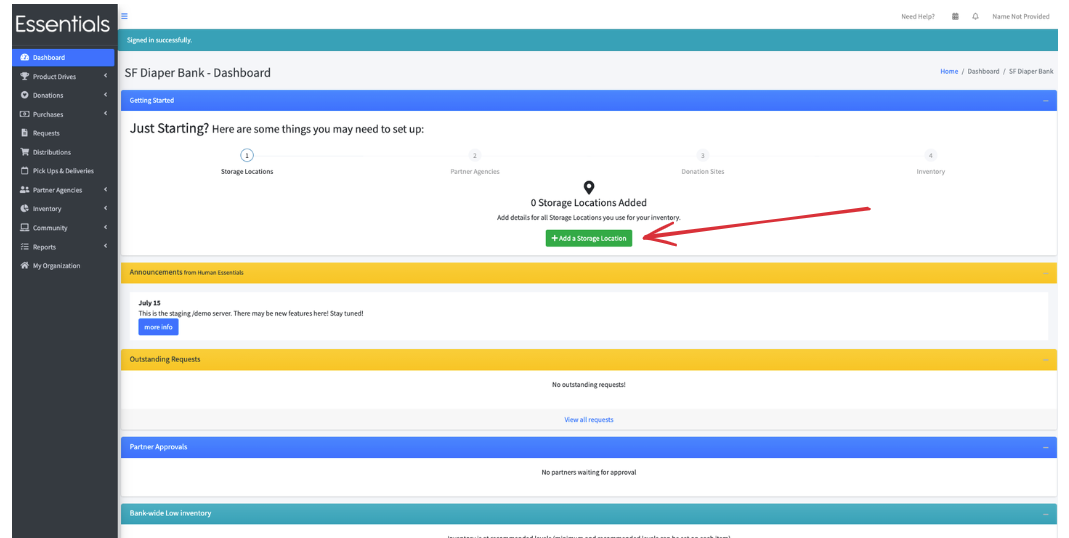The width and height of the screenshot is (1069, 538).
Task: Click Add a Storage Location button
Action: tap(589, 238)
